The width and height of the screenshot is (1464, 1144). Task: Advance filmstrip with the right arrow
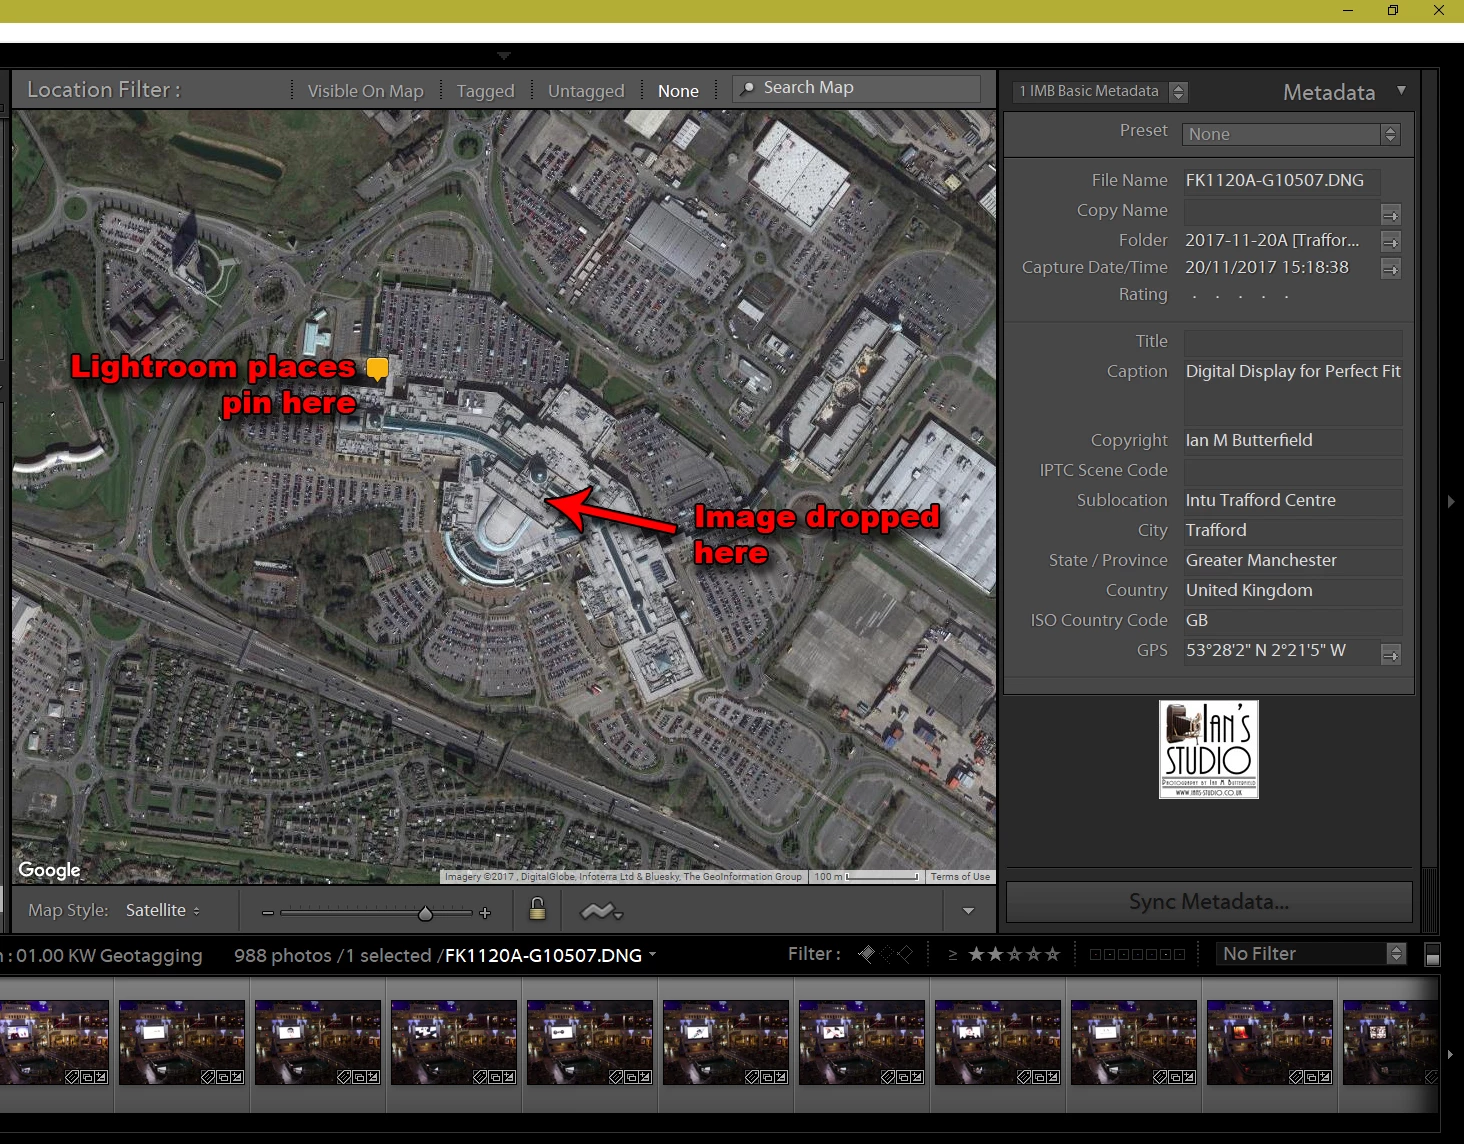click(x=1450, y=1054)
